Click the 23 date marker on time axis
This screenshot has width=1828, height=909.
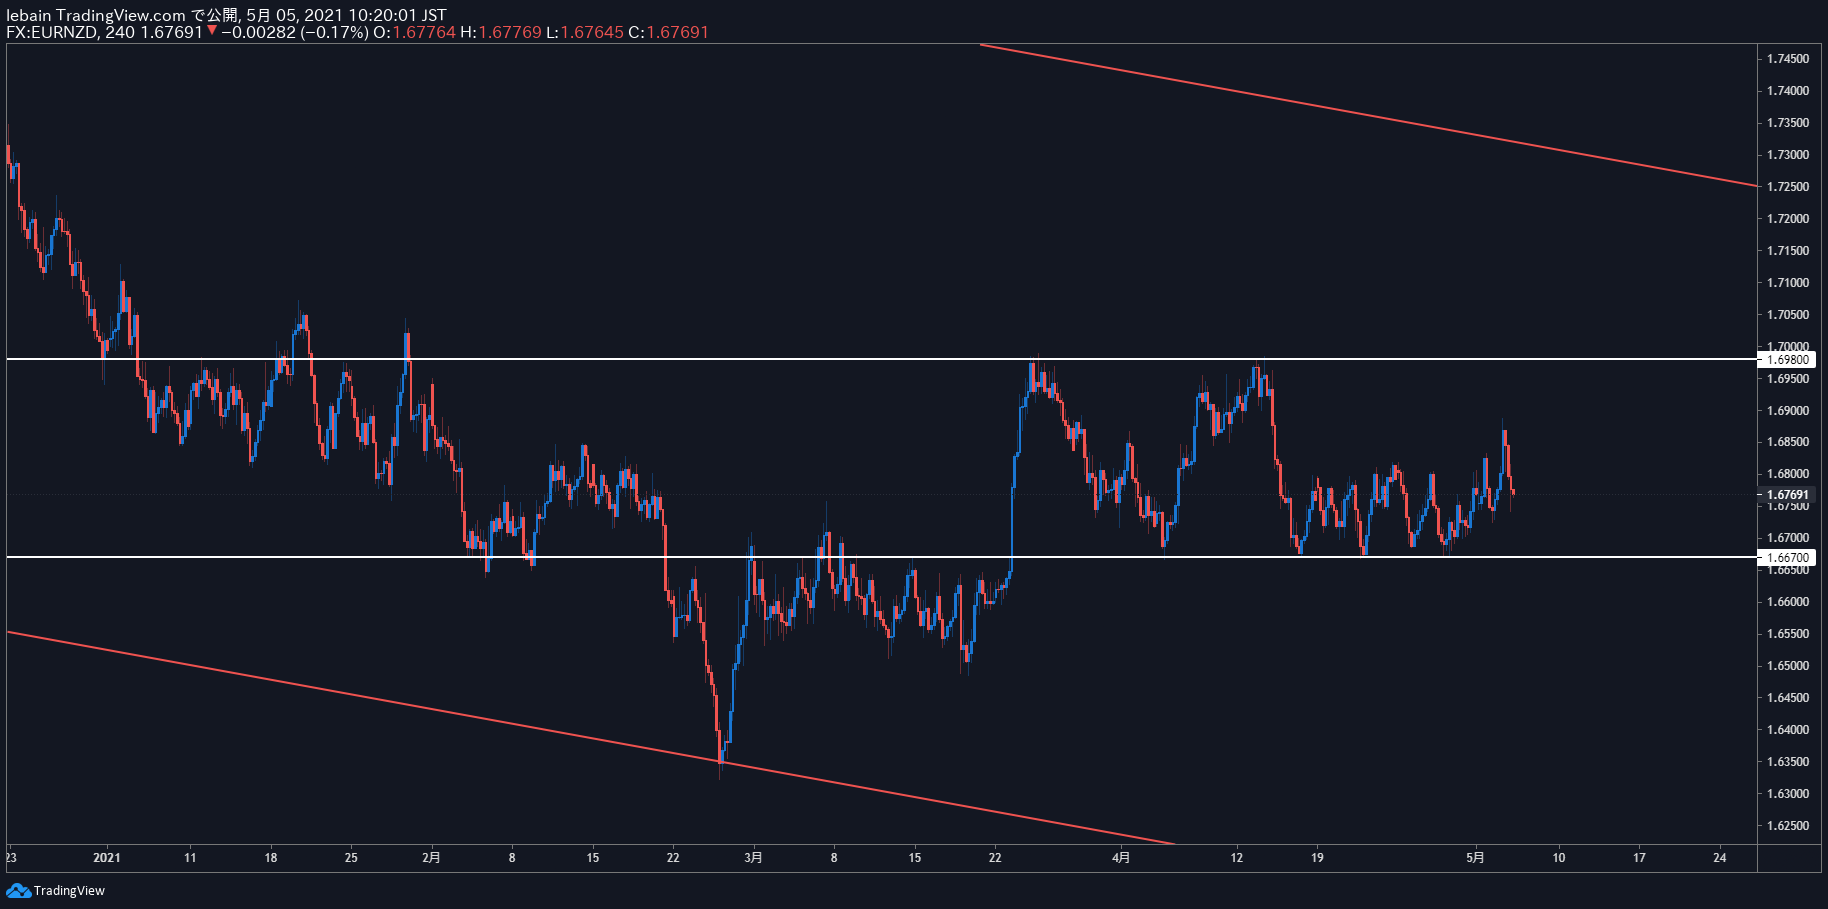[11, 857]
